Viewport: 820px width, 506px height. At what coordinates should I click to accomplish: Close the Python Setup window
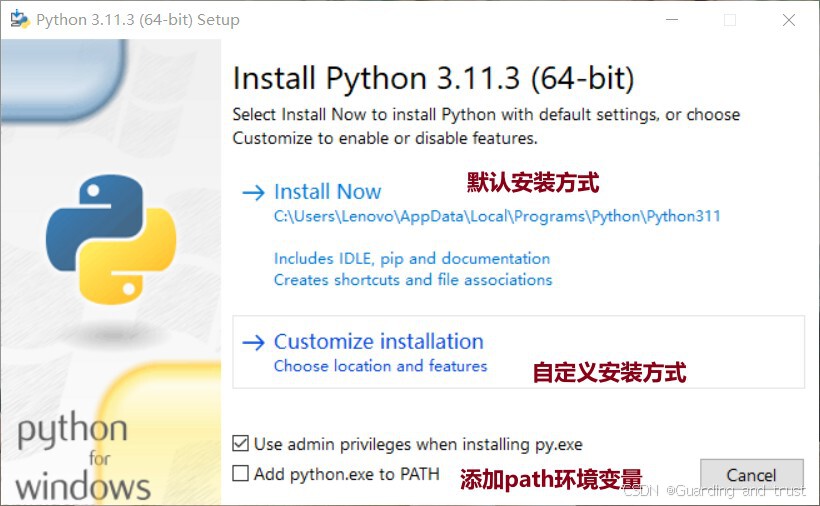tap(789, 20)
